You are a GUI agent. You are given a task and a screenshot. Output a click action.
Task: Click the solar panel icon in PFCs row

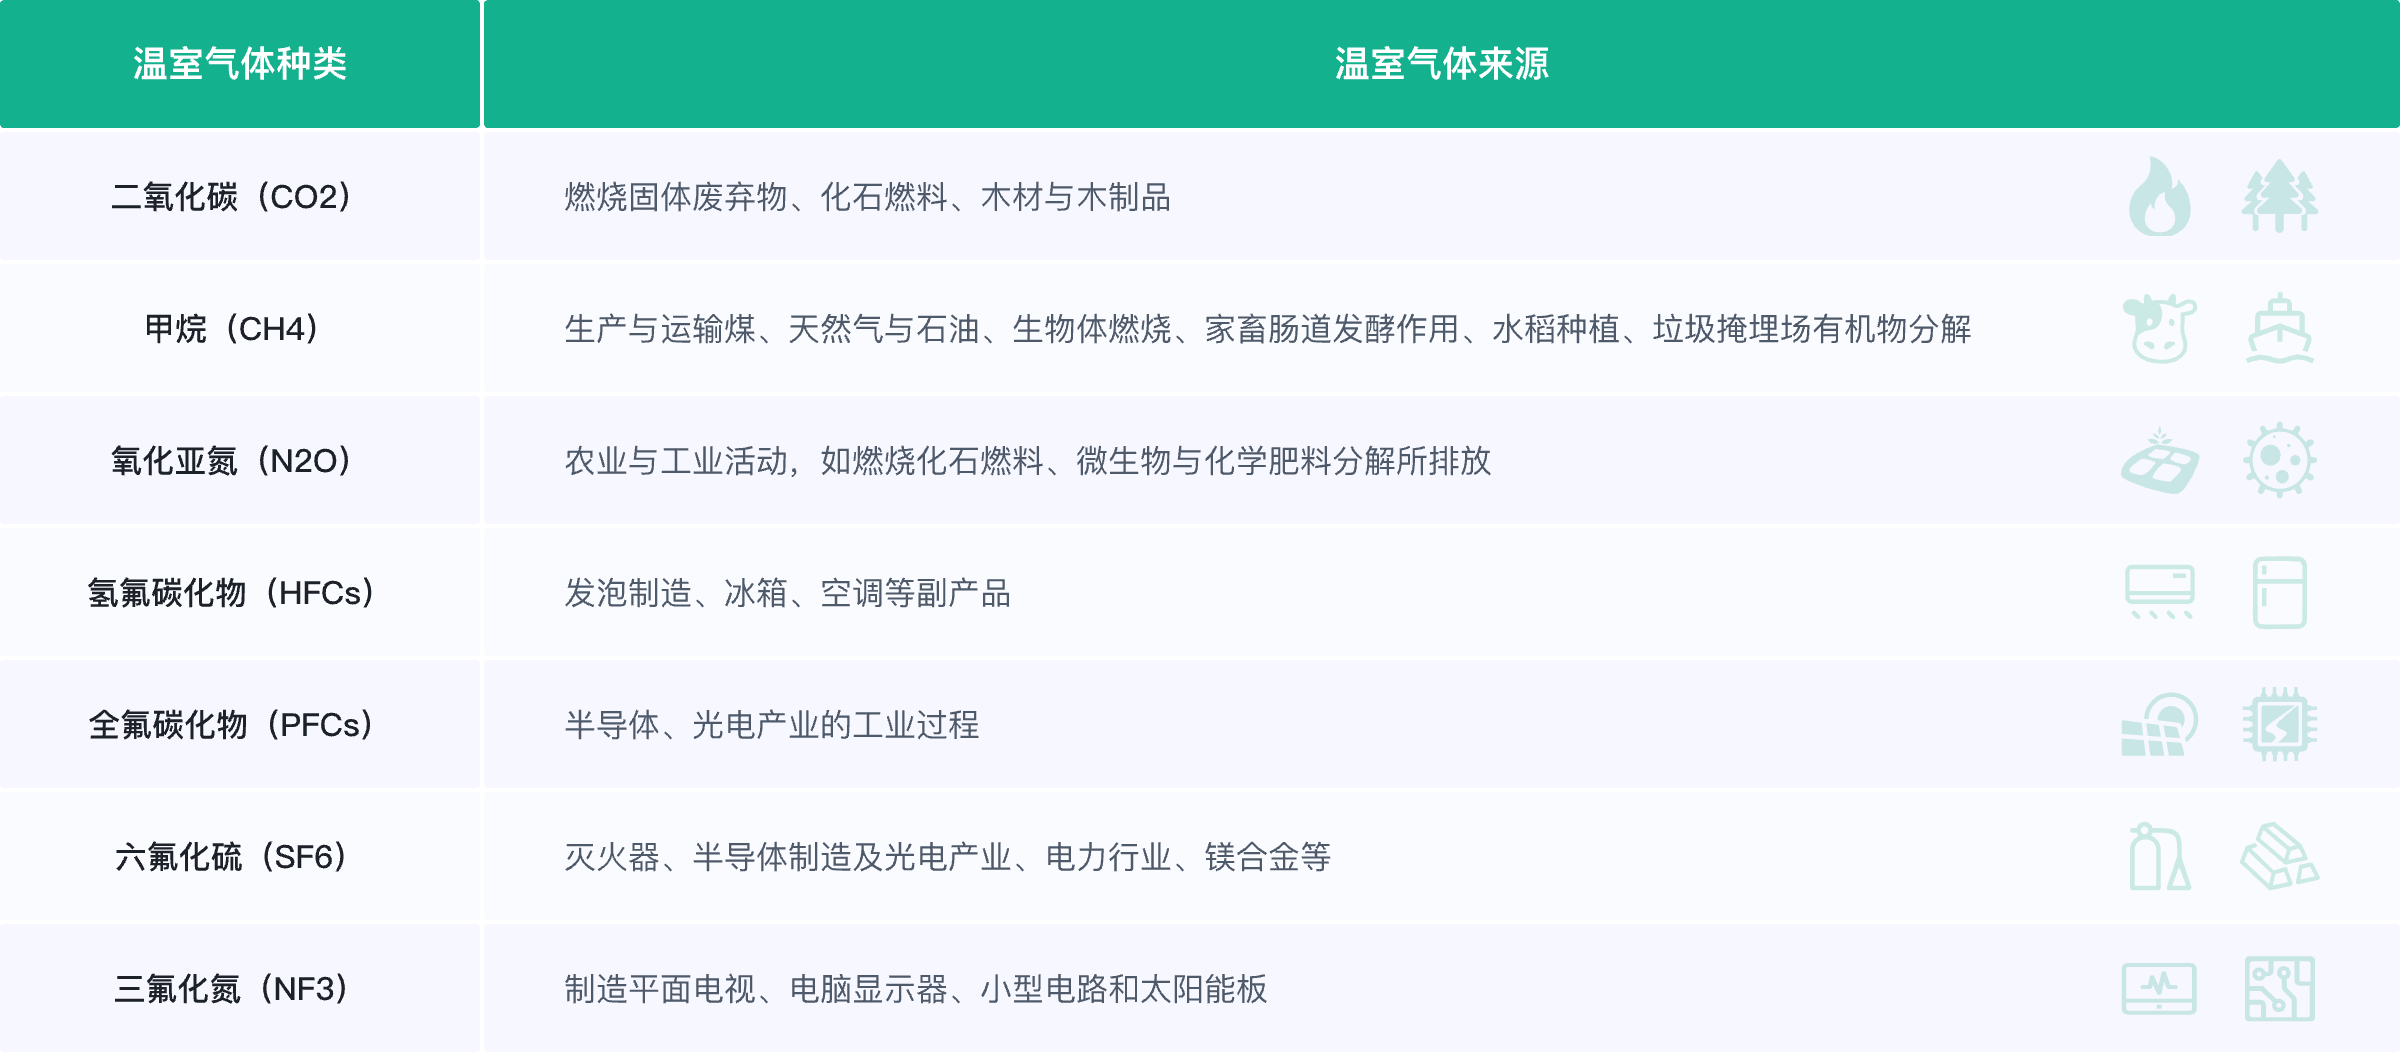[2160, 724]
